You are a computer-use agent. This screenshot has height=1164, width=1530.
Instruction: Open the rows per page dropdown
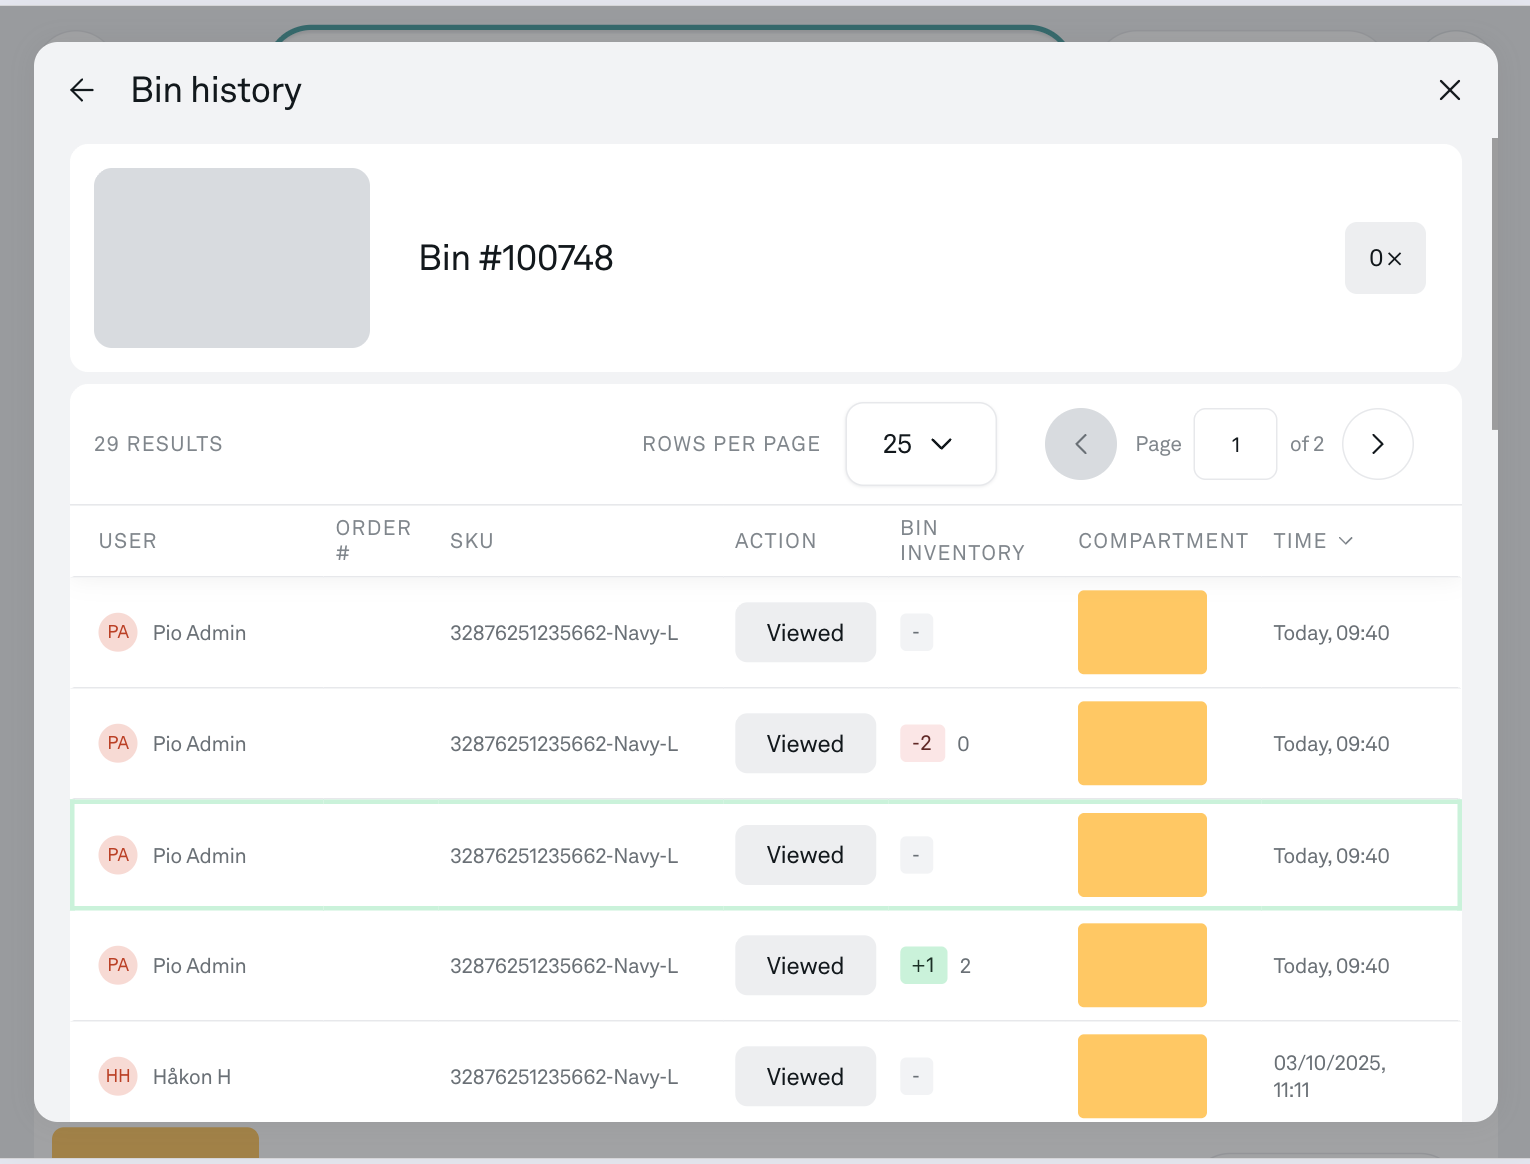pyautogui.click(x=920, y=444)
